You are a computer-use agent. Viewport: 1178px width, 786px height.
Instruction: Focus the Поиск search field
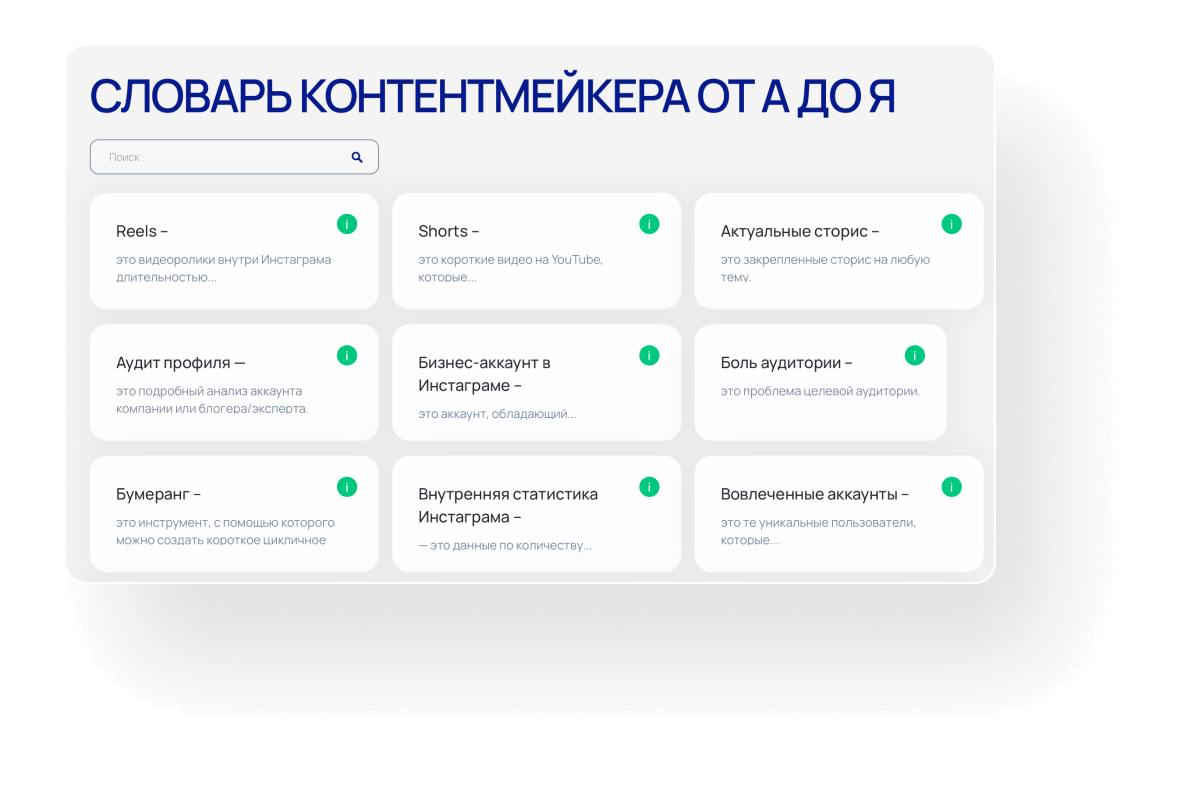234,157
